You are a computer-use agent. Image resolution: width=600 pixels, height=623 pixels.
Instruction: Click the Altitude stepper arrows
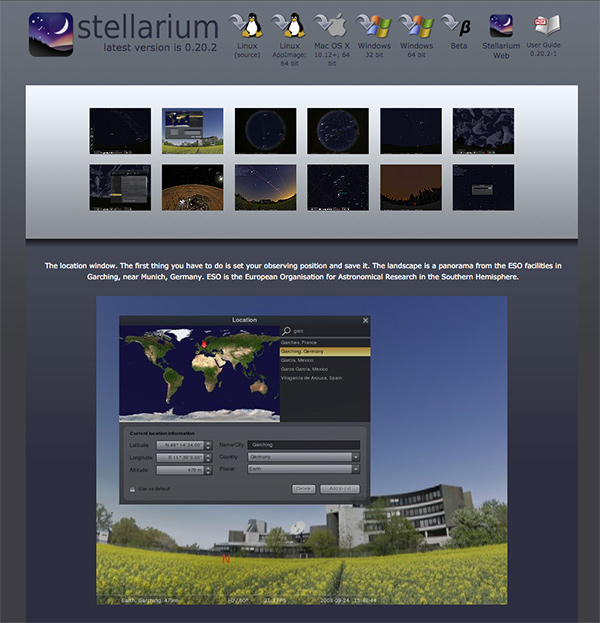pos(209,470)
